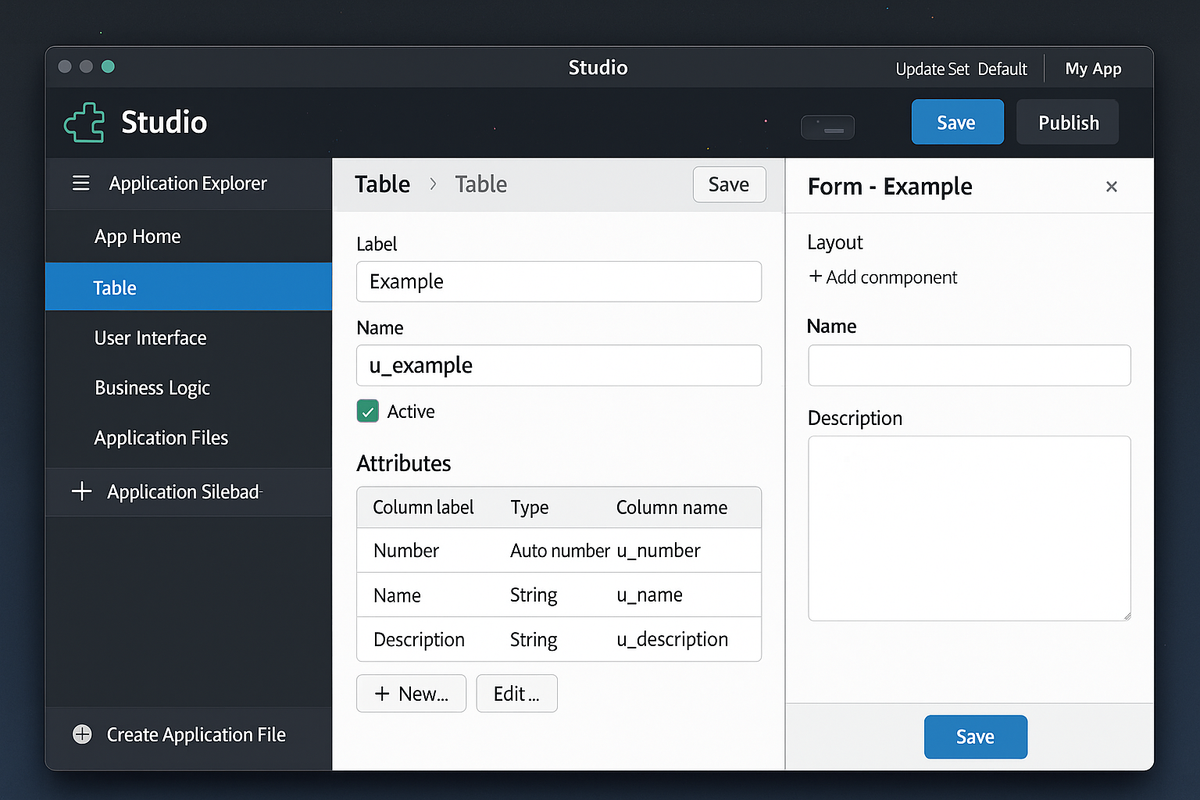
Task: Open the Update Set Default selector
Action: [x=961, y=69]
